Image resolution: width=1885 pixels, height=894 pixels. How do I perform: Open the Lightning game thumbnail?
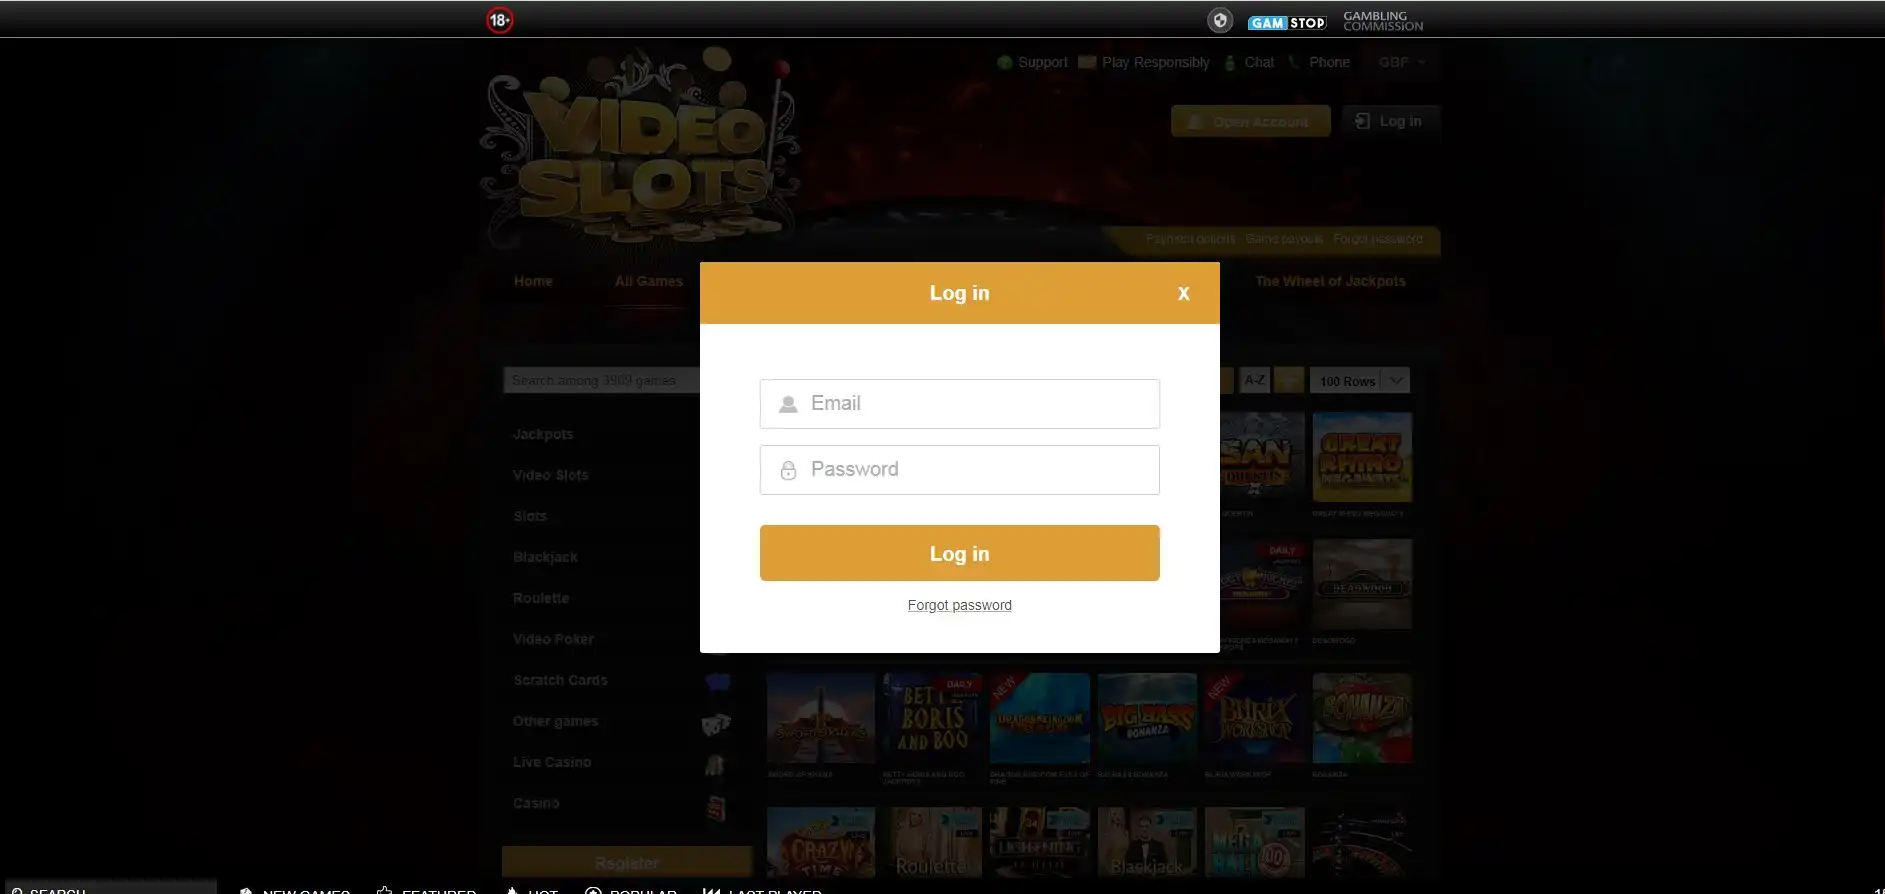point(1040,842)
